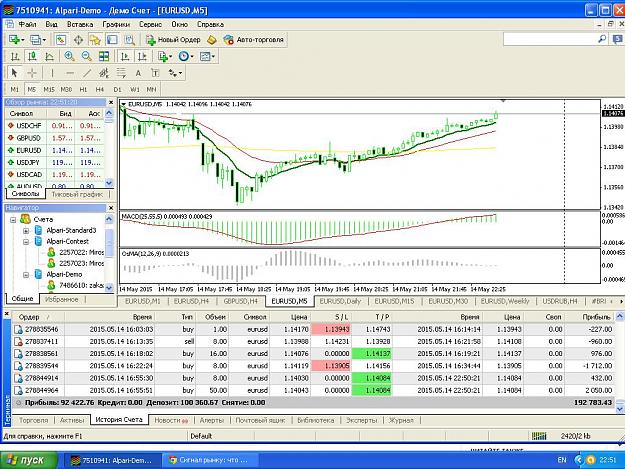Image resolution: width=625 pixels, height=469 pixels.
Task: Open the Chrome taskbar button
Action: tap(208, 460)
